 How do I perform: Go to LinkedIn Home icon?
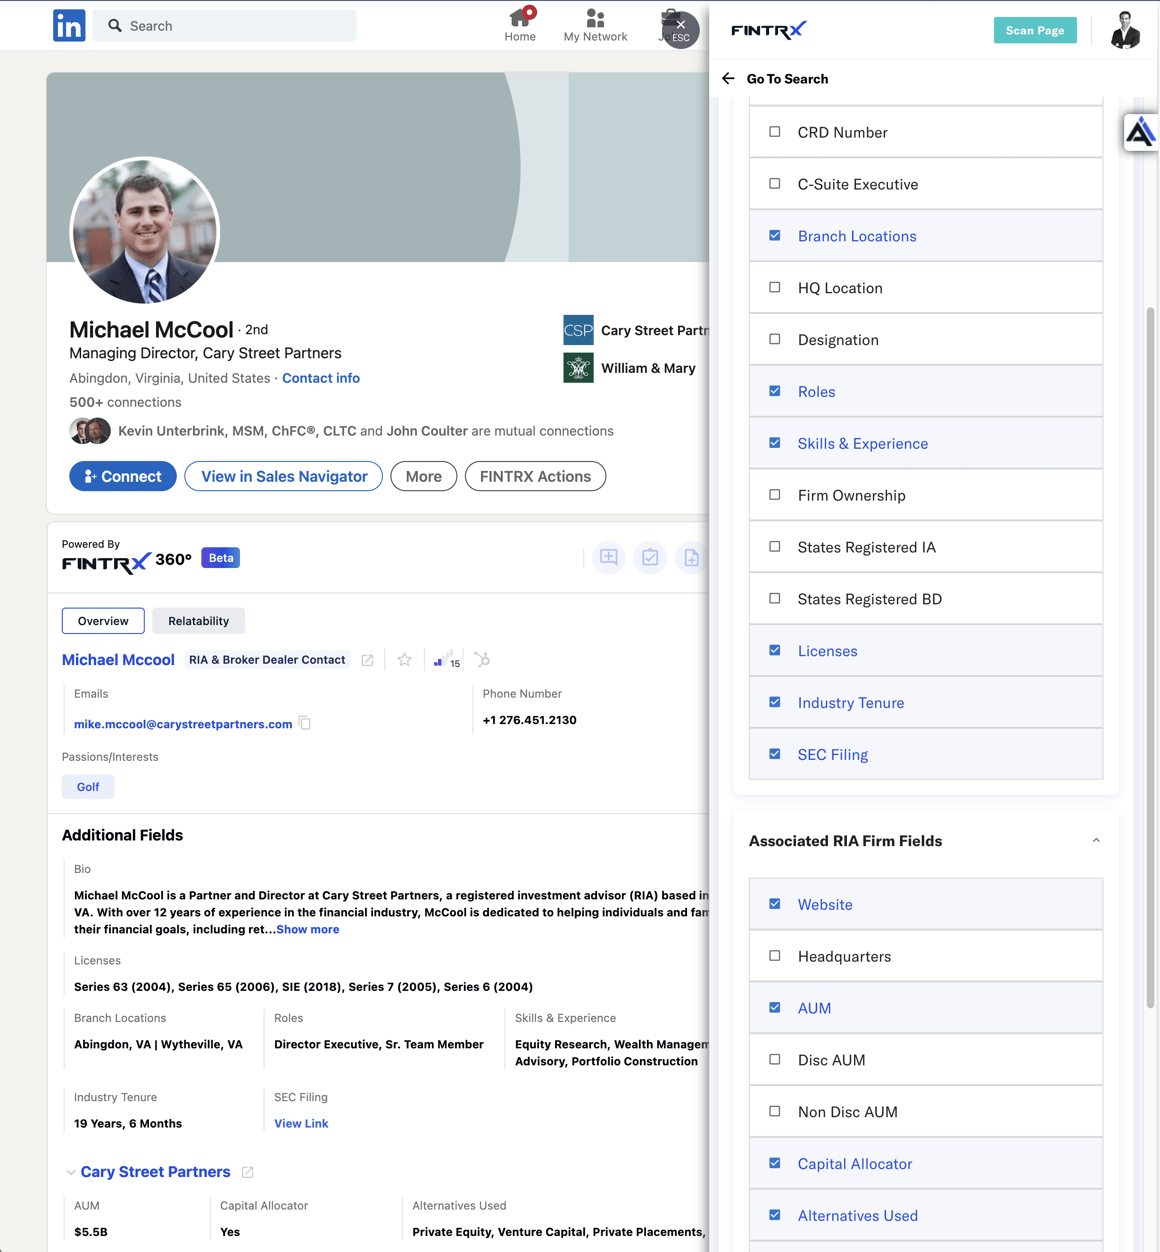pos(520,17)
